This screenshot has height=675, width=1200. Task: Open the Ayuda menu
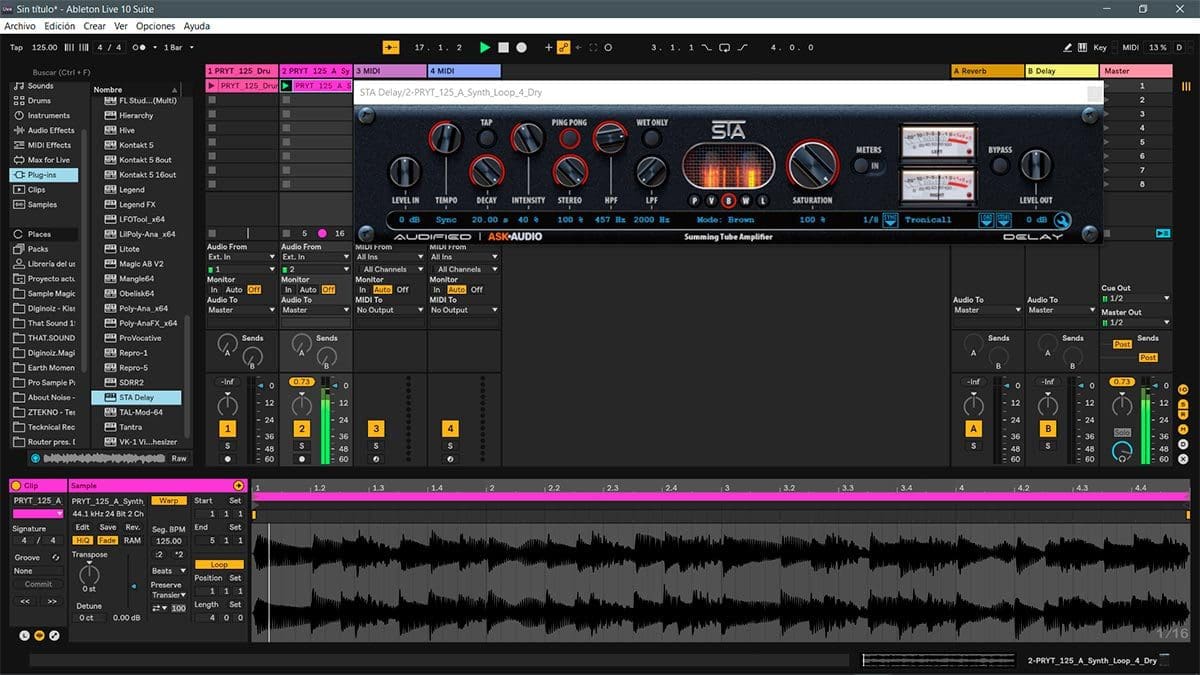coord(197,26)
